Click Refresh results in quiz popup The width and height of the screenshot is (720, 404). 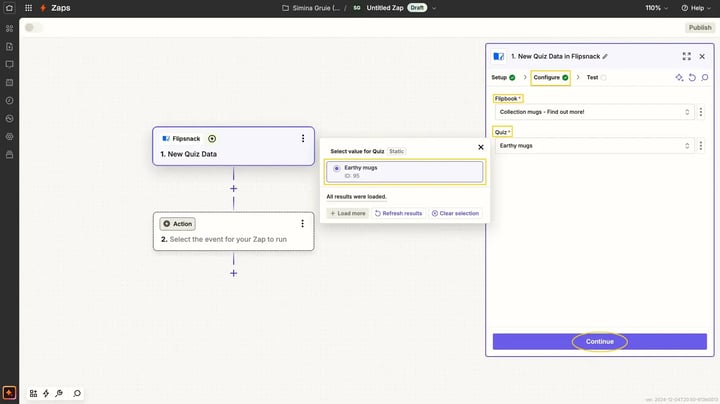(398, 213)
